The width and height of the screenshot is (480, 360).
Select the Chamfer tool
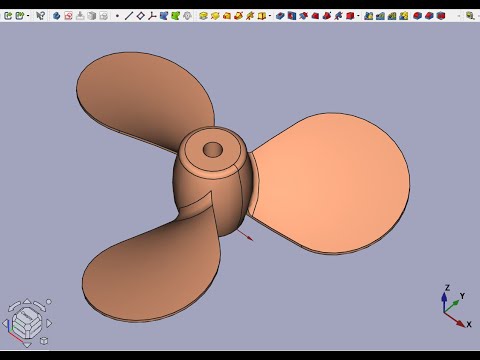(x=429, y=15)
